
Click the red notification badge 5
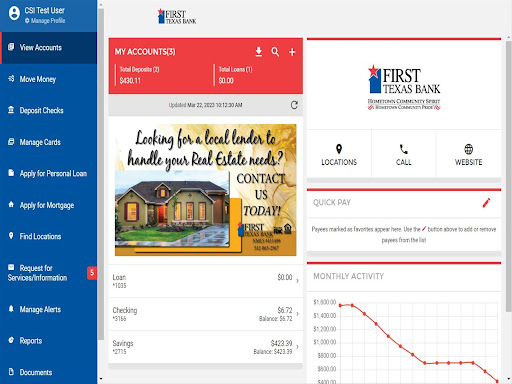click(92, 273)
